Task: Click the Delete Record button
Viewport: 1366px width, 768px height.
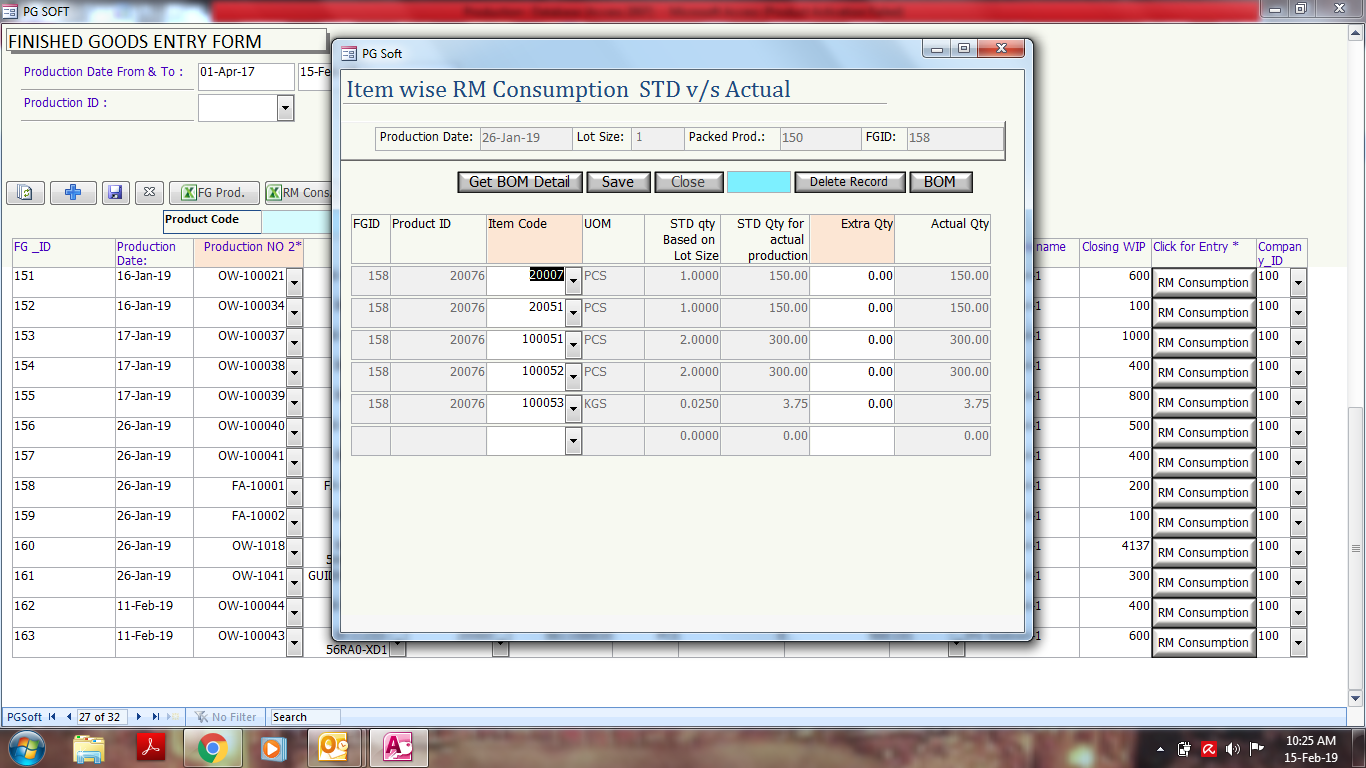Action: pos(849,182)
